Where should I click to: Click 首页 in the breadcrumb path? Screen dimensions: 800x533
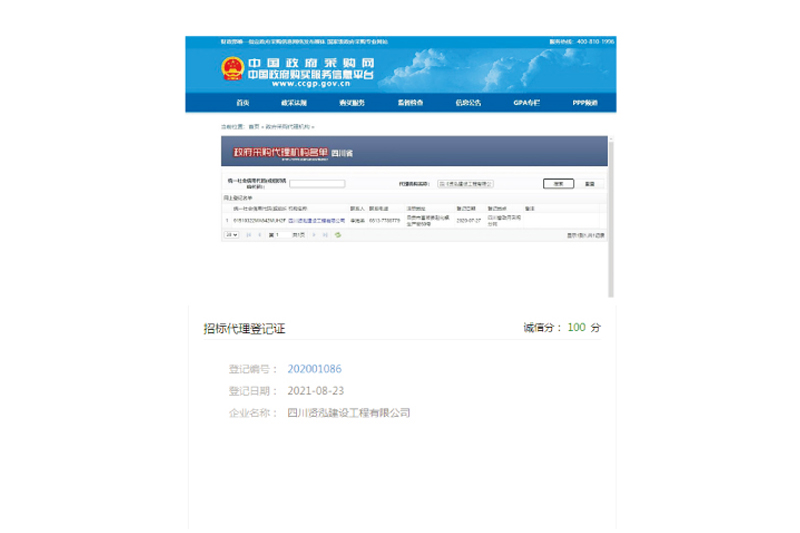click(253, 128)
